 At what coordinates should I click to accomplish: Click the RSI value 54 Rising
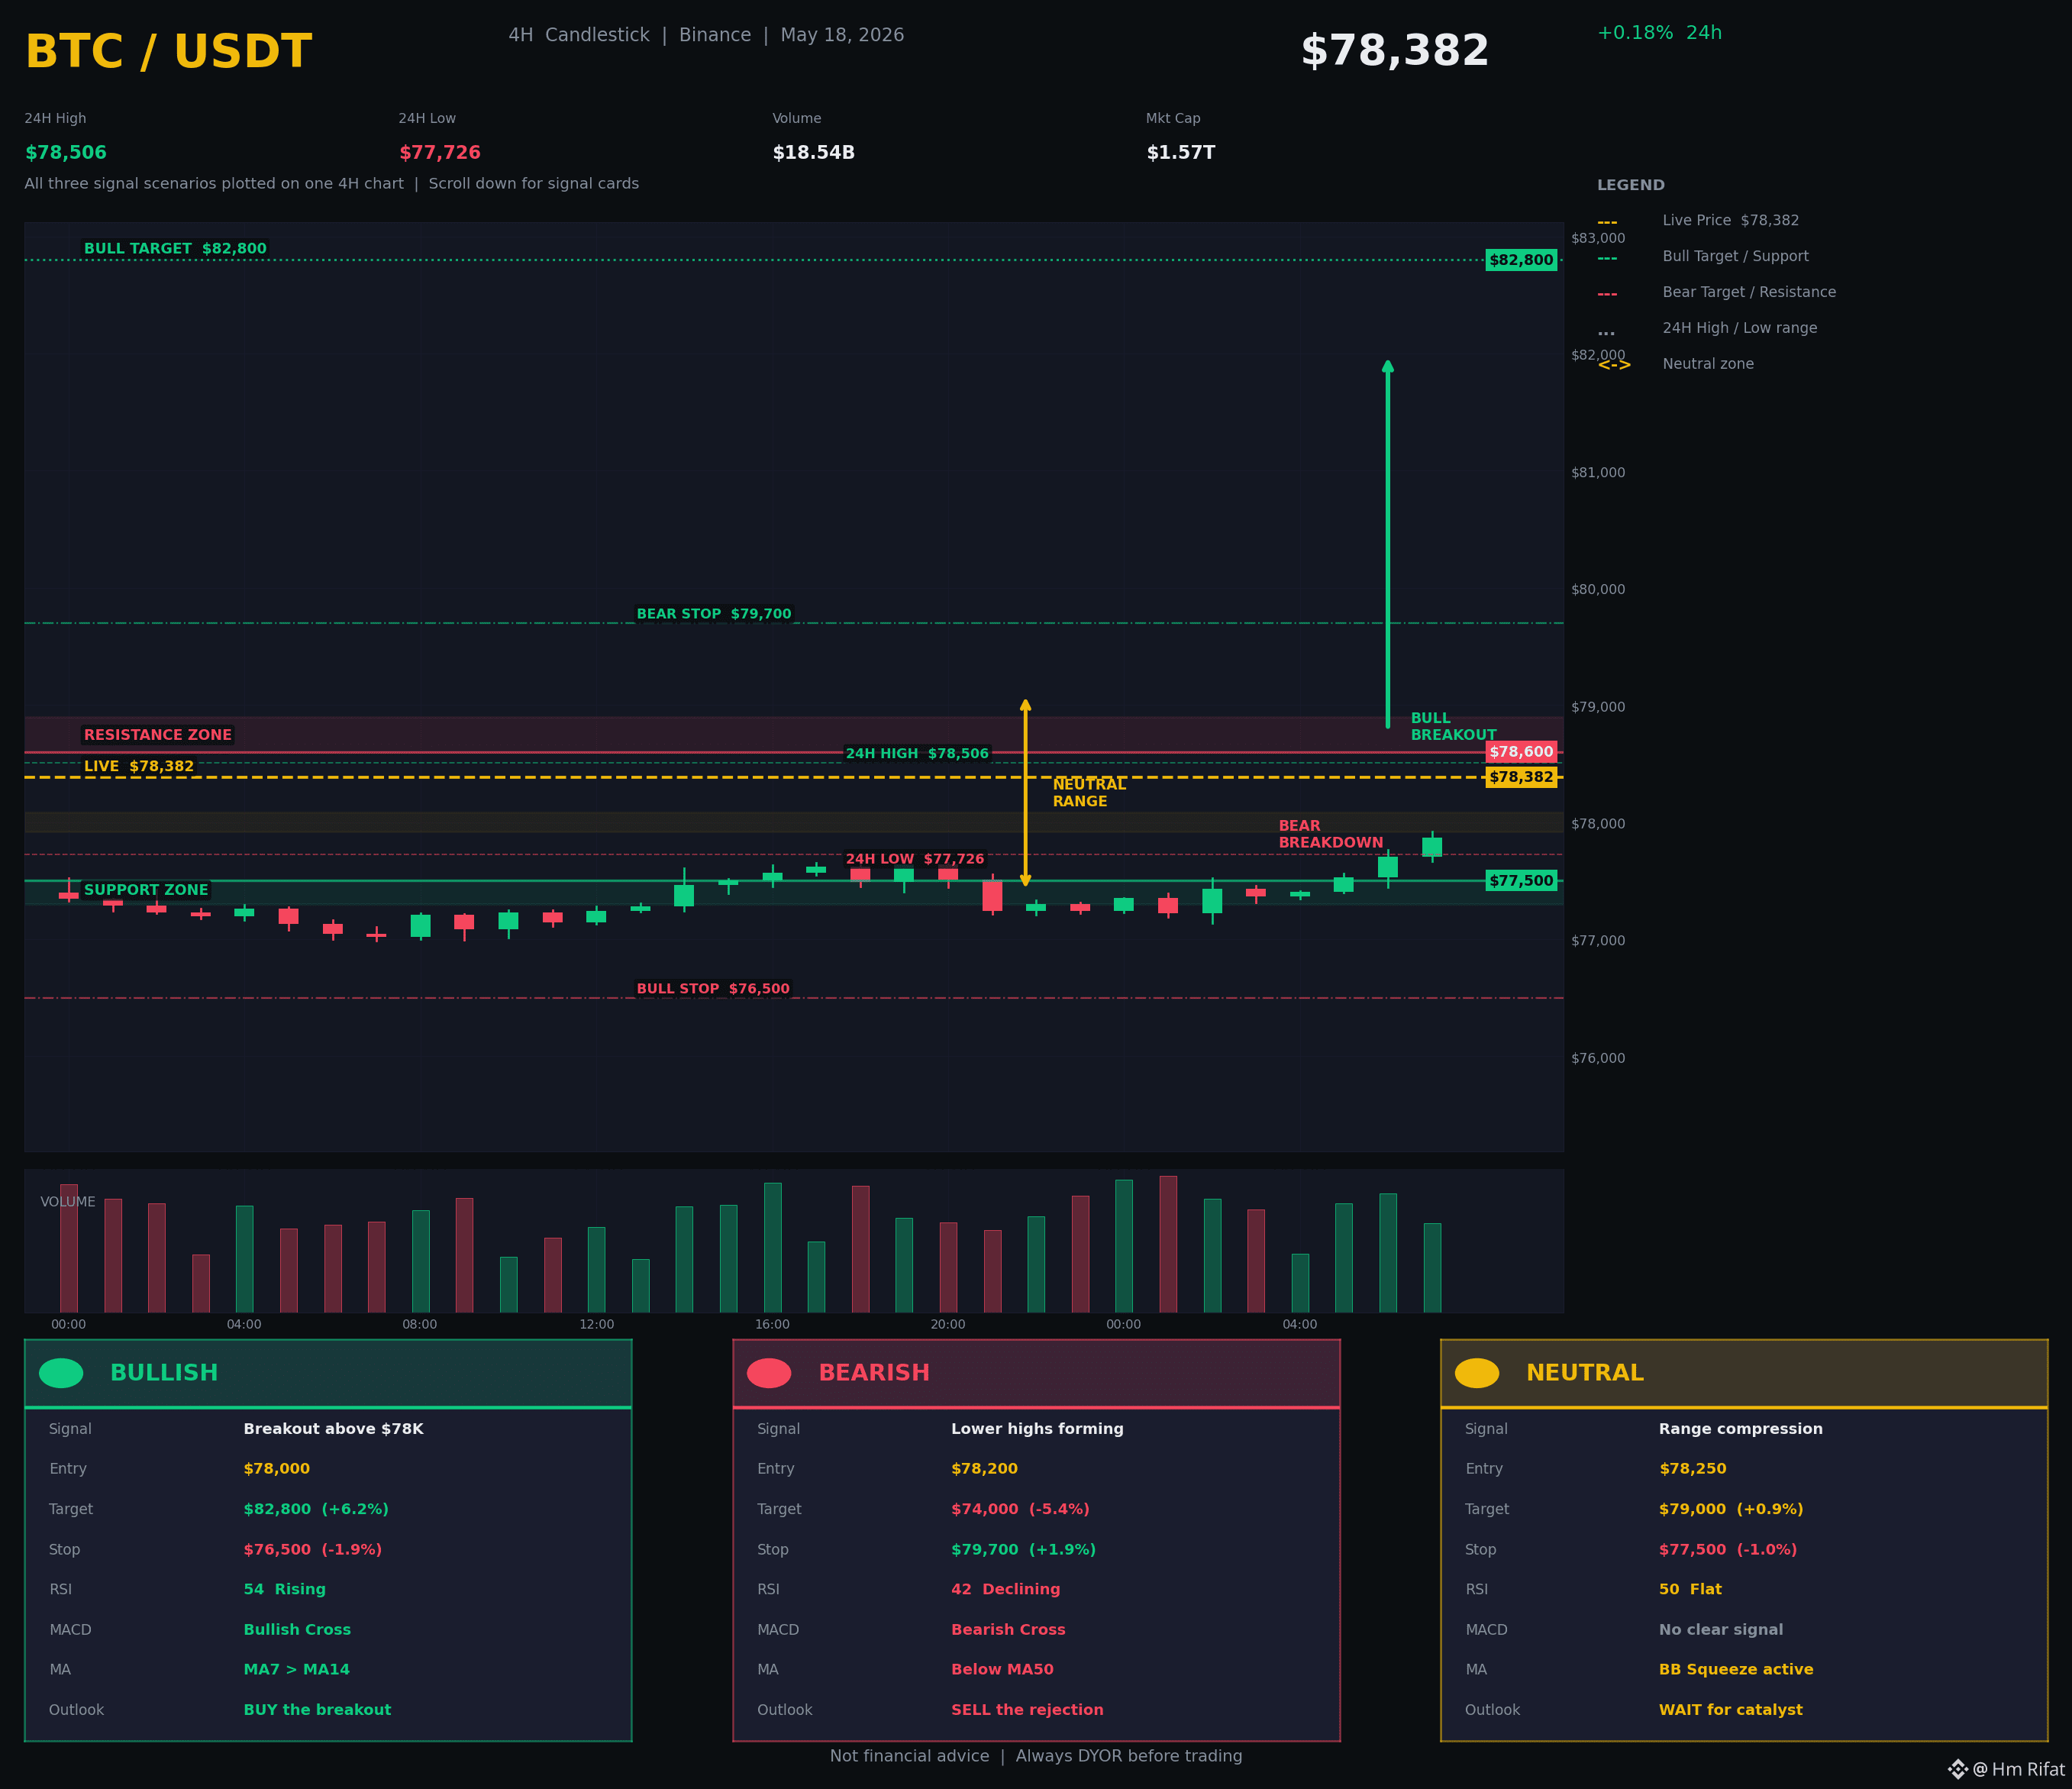pyautogui.click(x=285, y=1589)
